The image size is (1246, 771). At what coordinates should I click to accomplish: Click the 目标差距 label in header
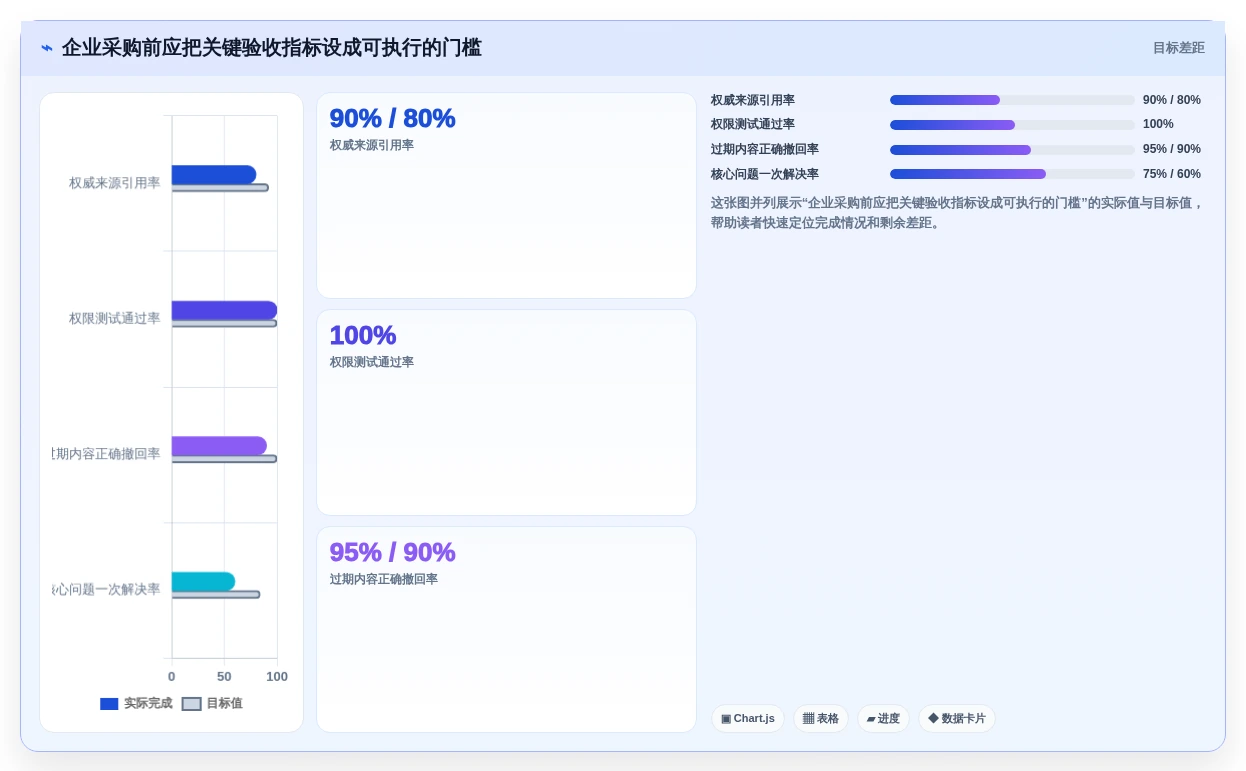click(1178, 48)
